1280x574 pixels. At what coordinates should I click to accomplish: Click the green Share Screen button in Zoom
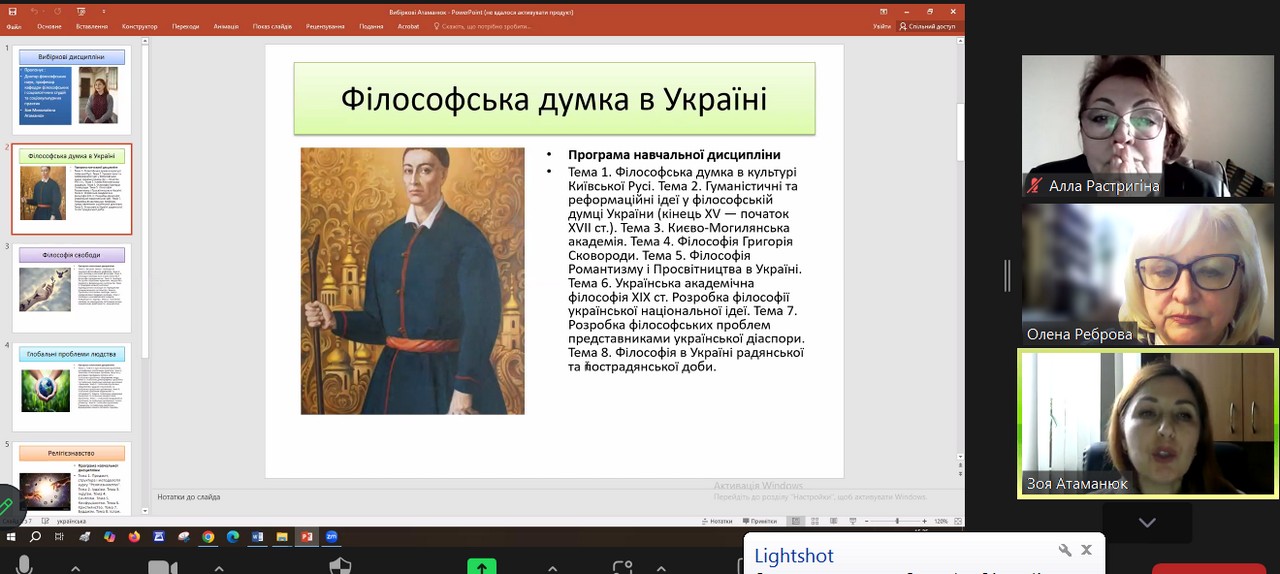point(481,567)
